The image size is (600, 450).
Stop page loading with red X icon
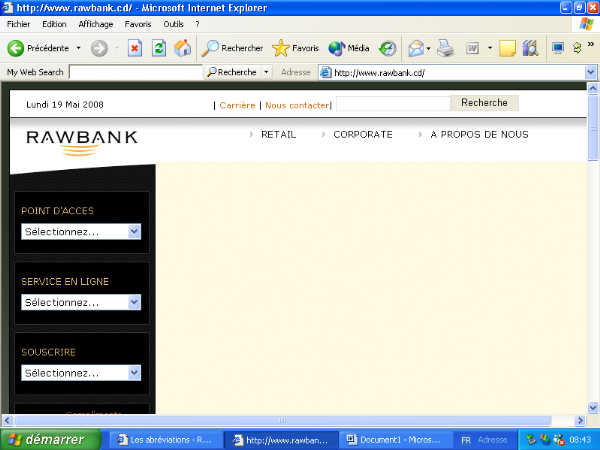[135, 49]
